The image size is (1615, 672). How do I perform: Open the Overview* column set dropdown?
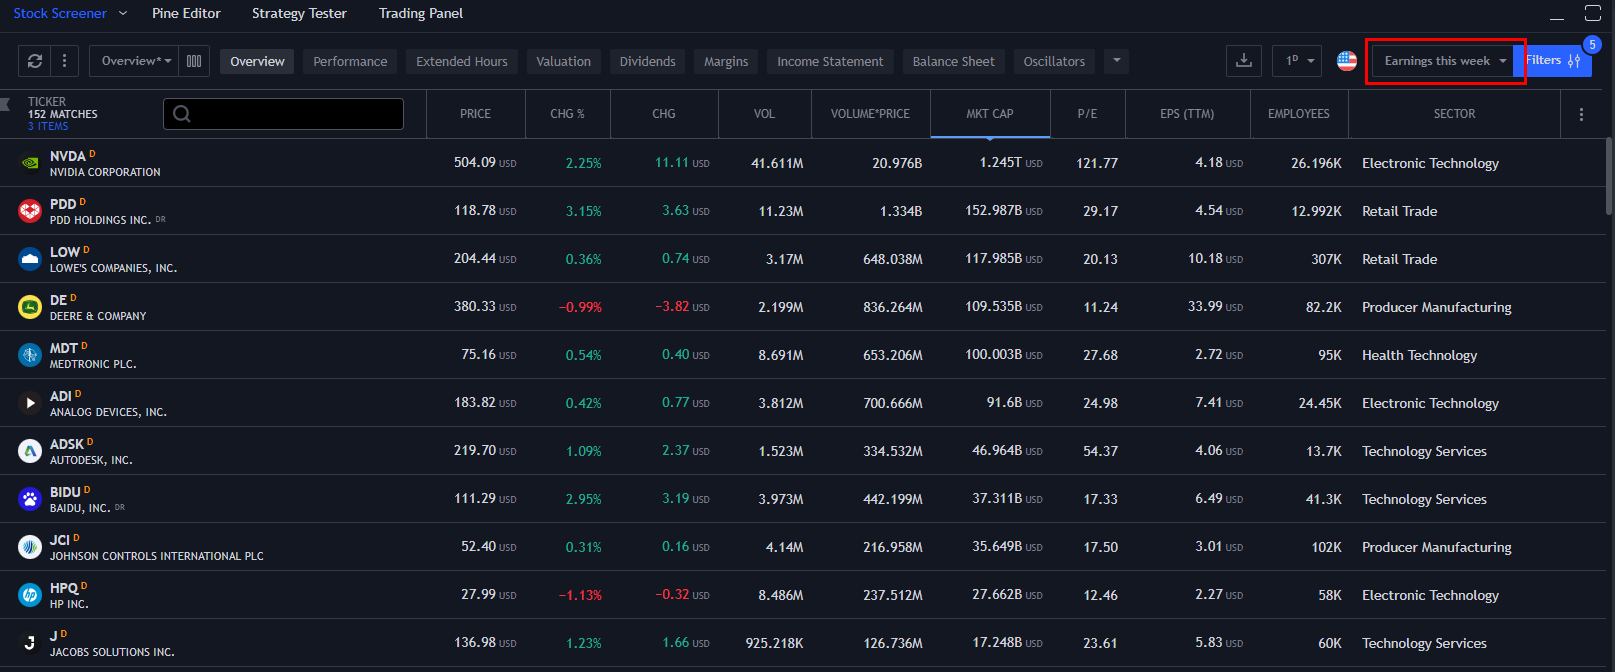(x=135, y=61)
